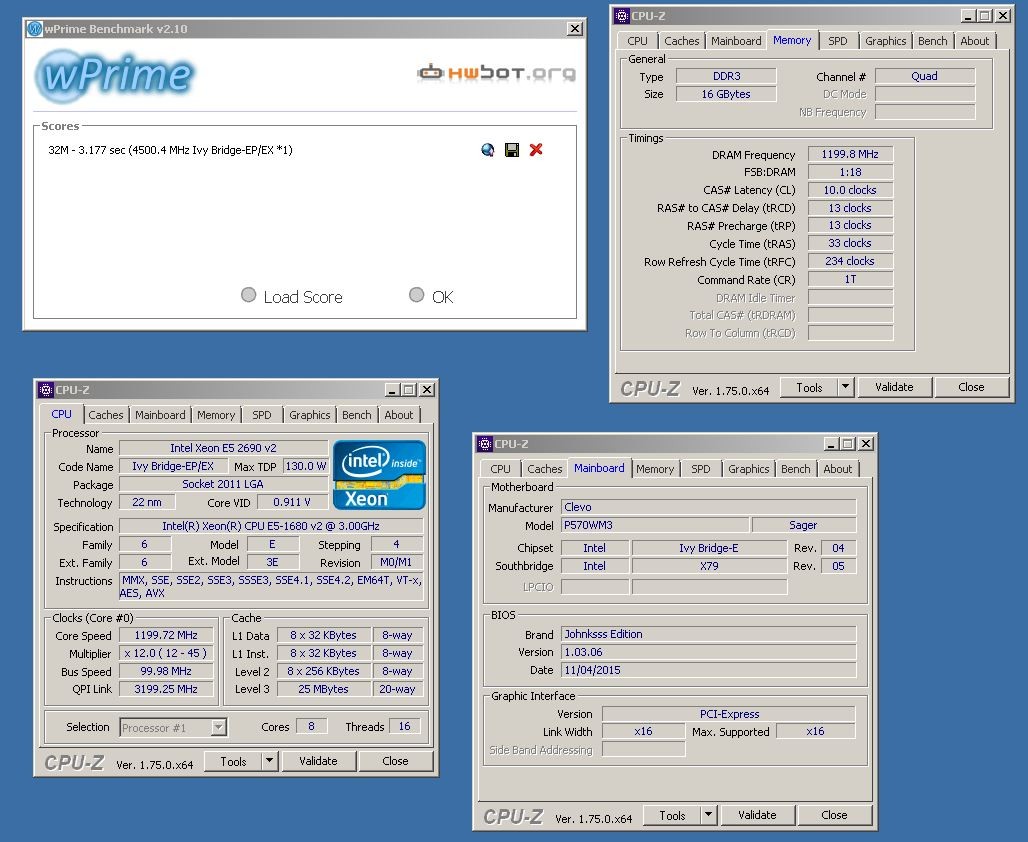Open the Graphics tab in the CPU window
The image size is (1028, 842).
(x=309, y=415)
